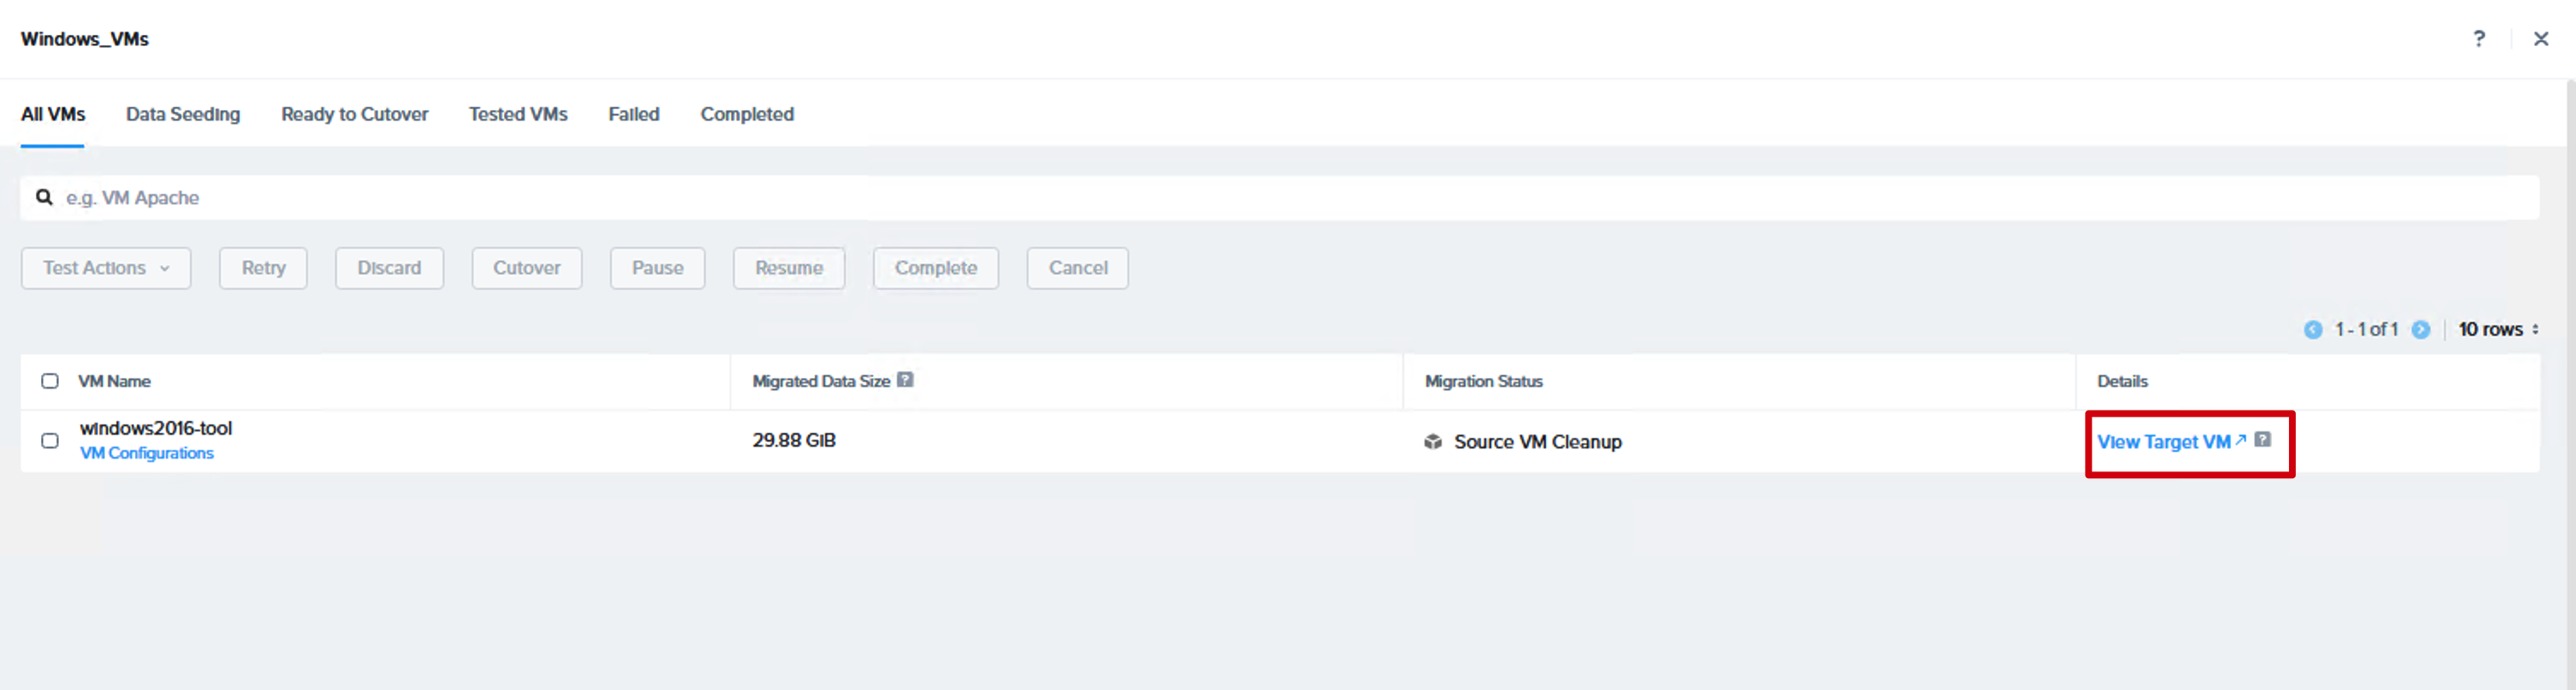
Task: Check the windows2016-tool row checkbox
Action: (50, 441)
